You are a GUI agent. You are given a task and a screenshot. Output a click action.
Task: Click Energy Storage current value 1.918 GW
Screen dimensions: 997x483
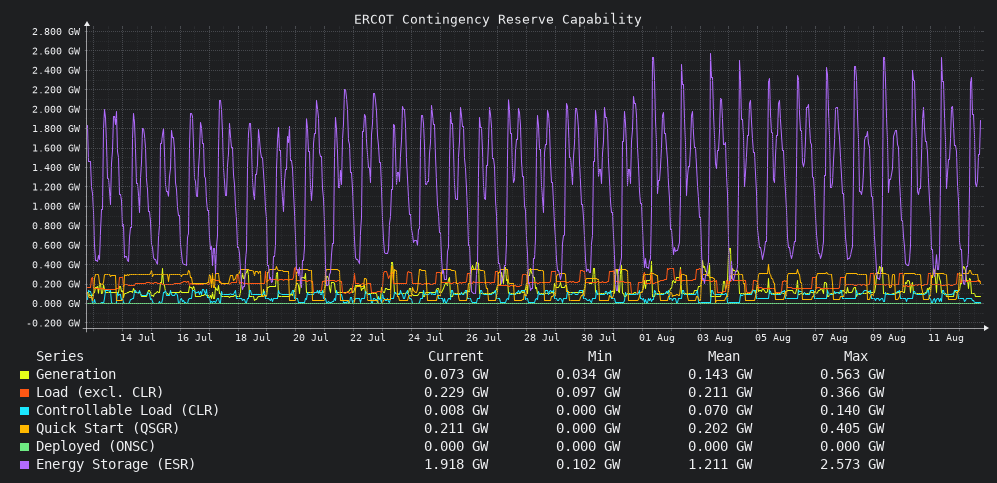click(456, 465)
